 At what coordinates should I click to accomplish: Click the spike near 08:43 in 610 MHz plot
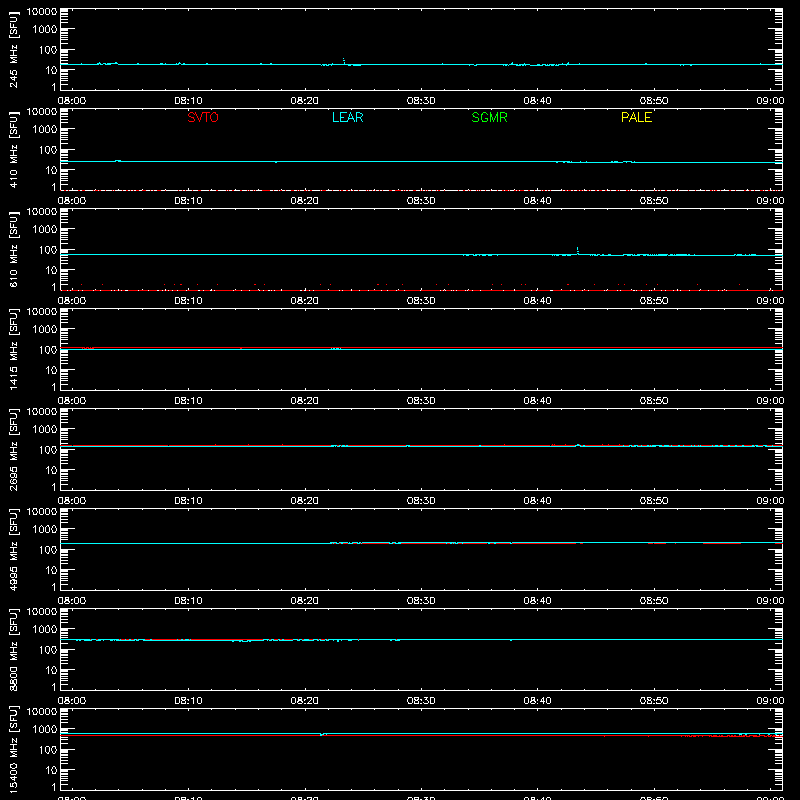(x=578, y=250)
